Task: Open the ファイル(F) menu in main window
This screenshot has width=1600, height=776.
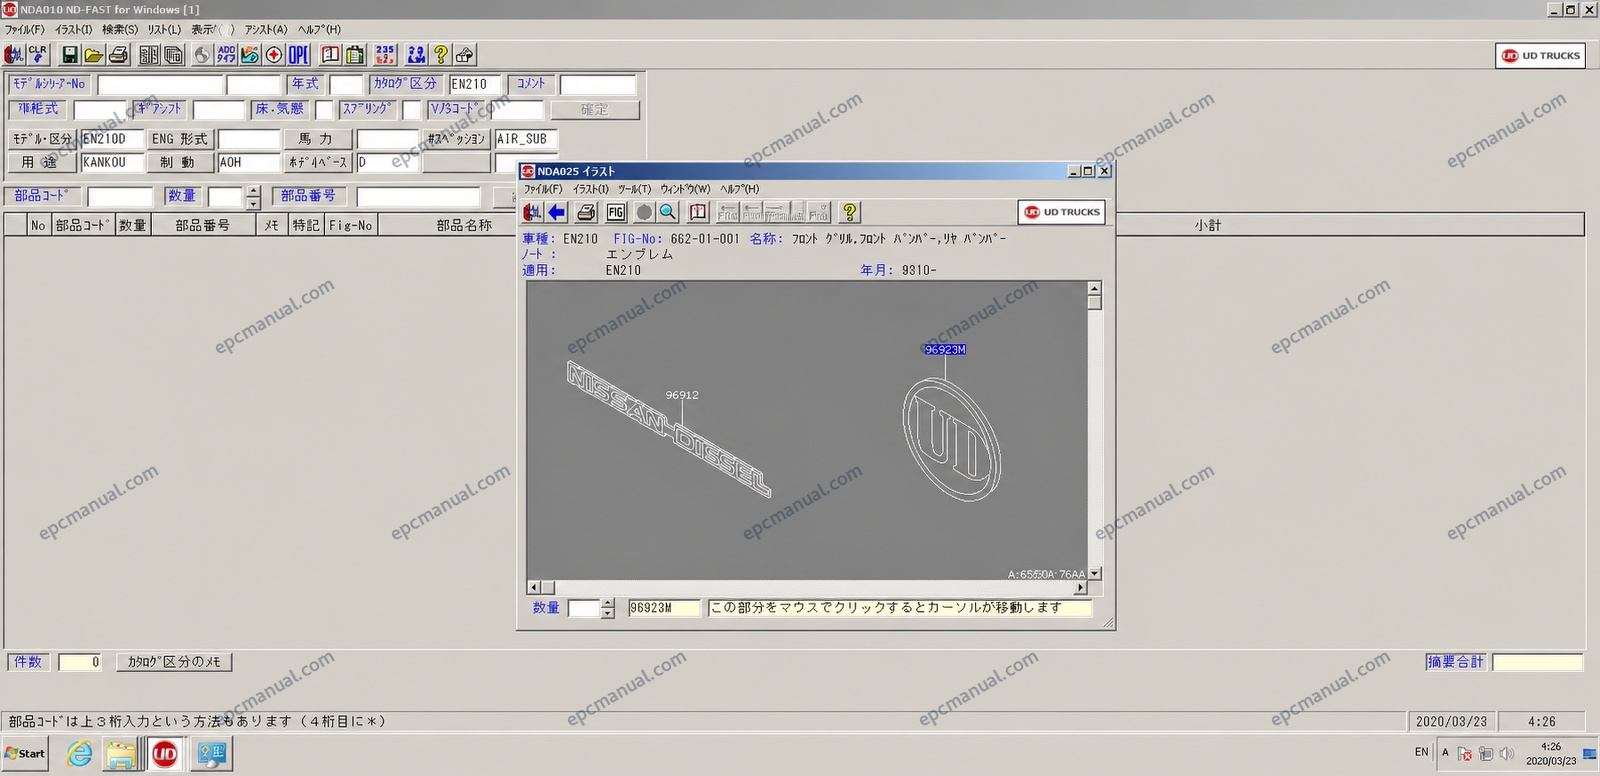Action: [25, 29]
